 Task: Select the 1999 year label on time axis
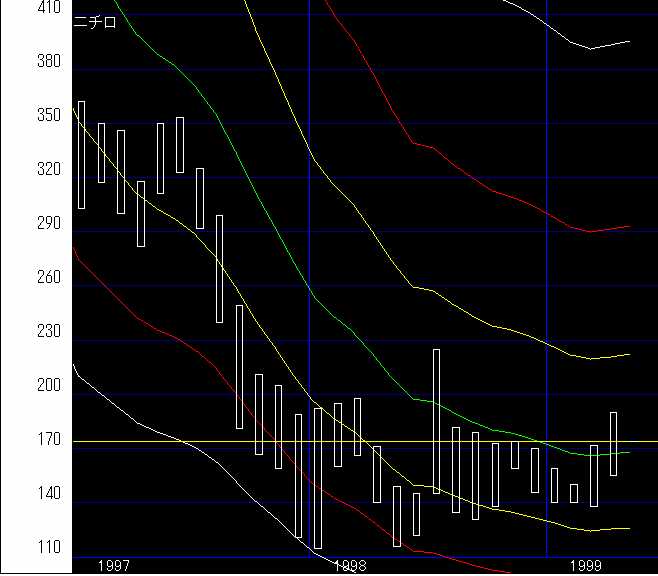(x=585, y=566)
